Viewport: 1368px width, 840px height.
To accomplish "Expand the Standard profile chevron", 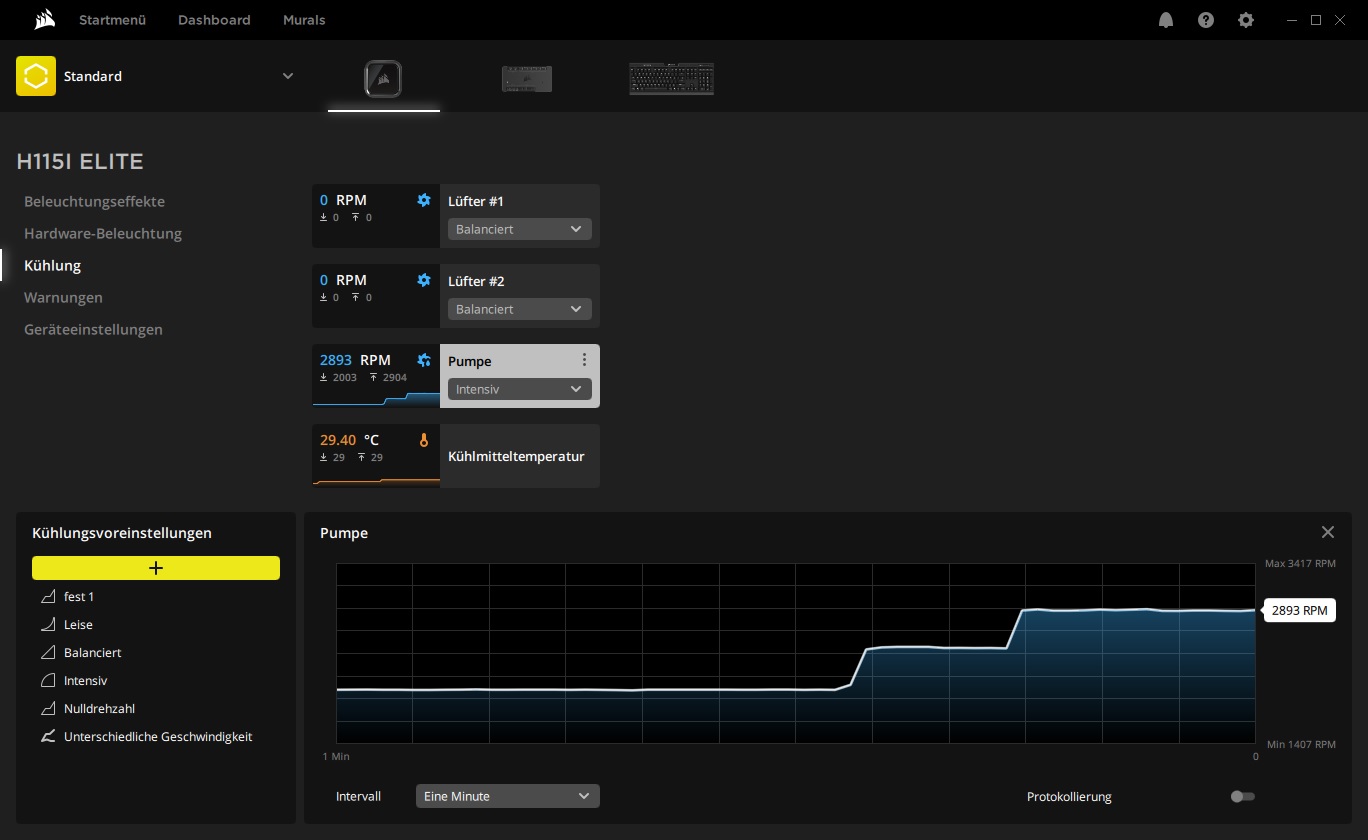I will [288, 76].
